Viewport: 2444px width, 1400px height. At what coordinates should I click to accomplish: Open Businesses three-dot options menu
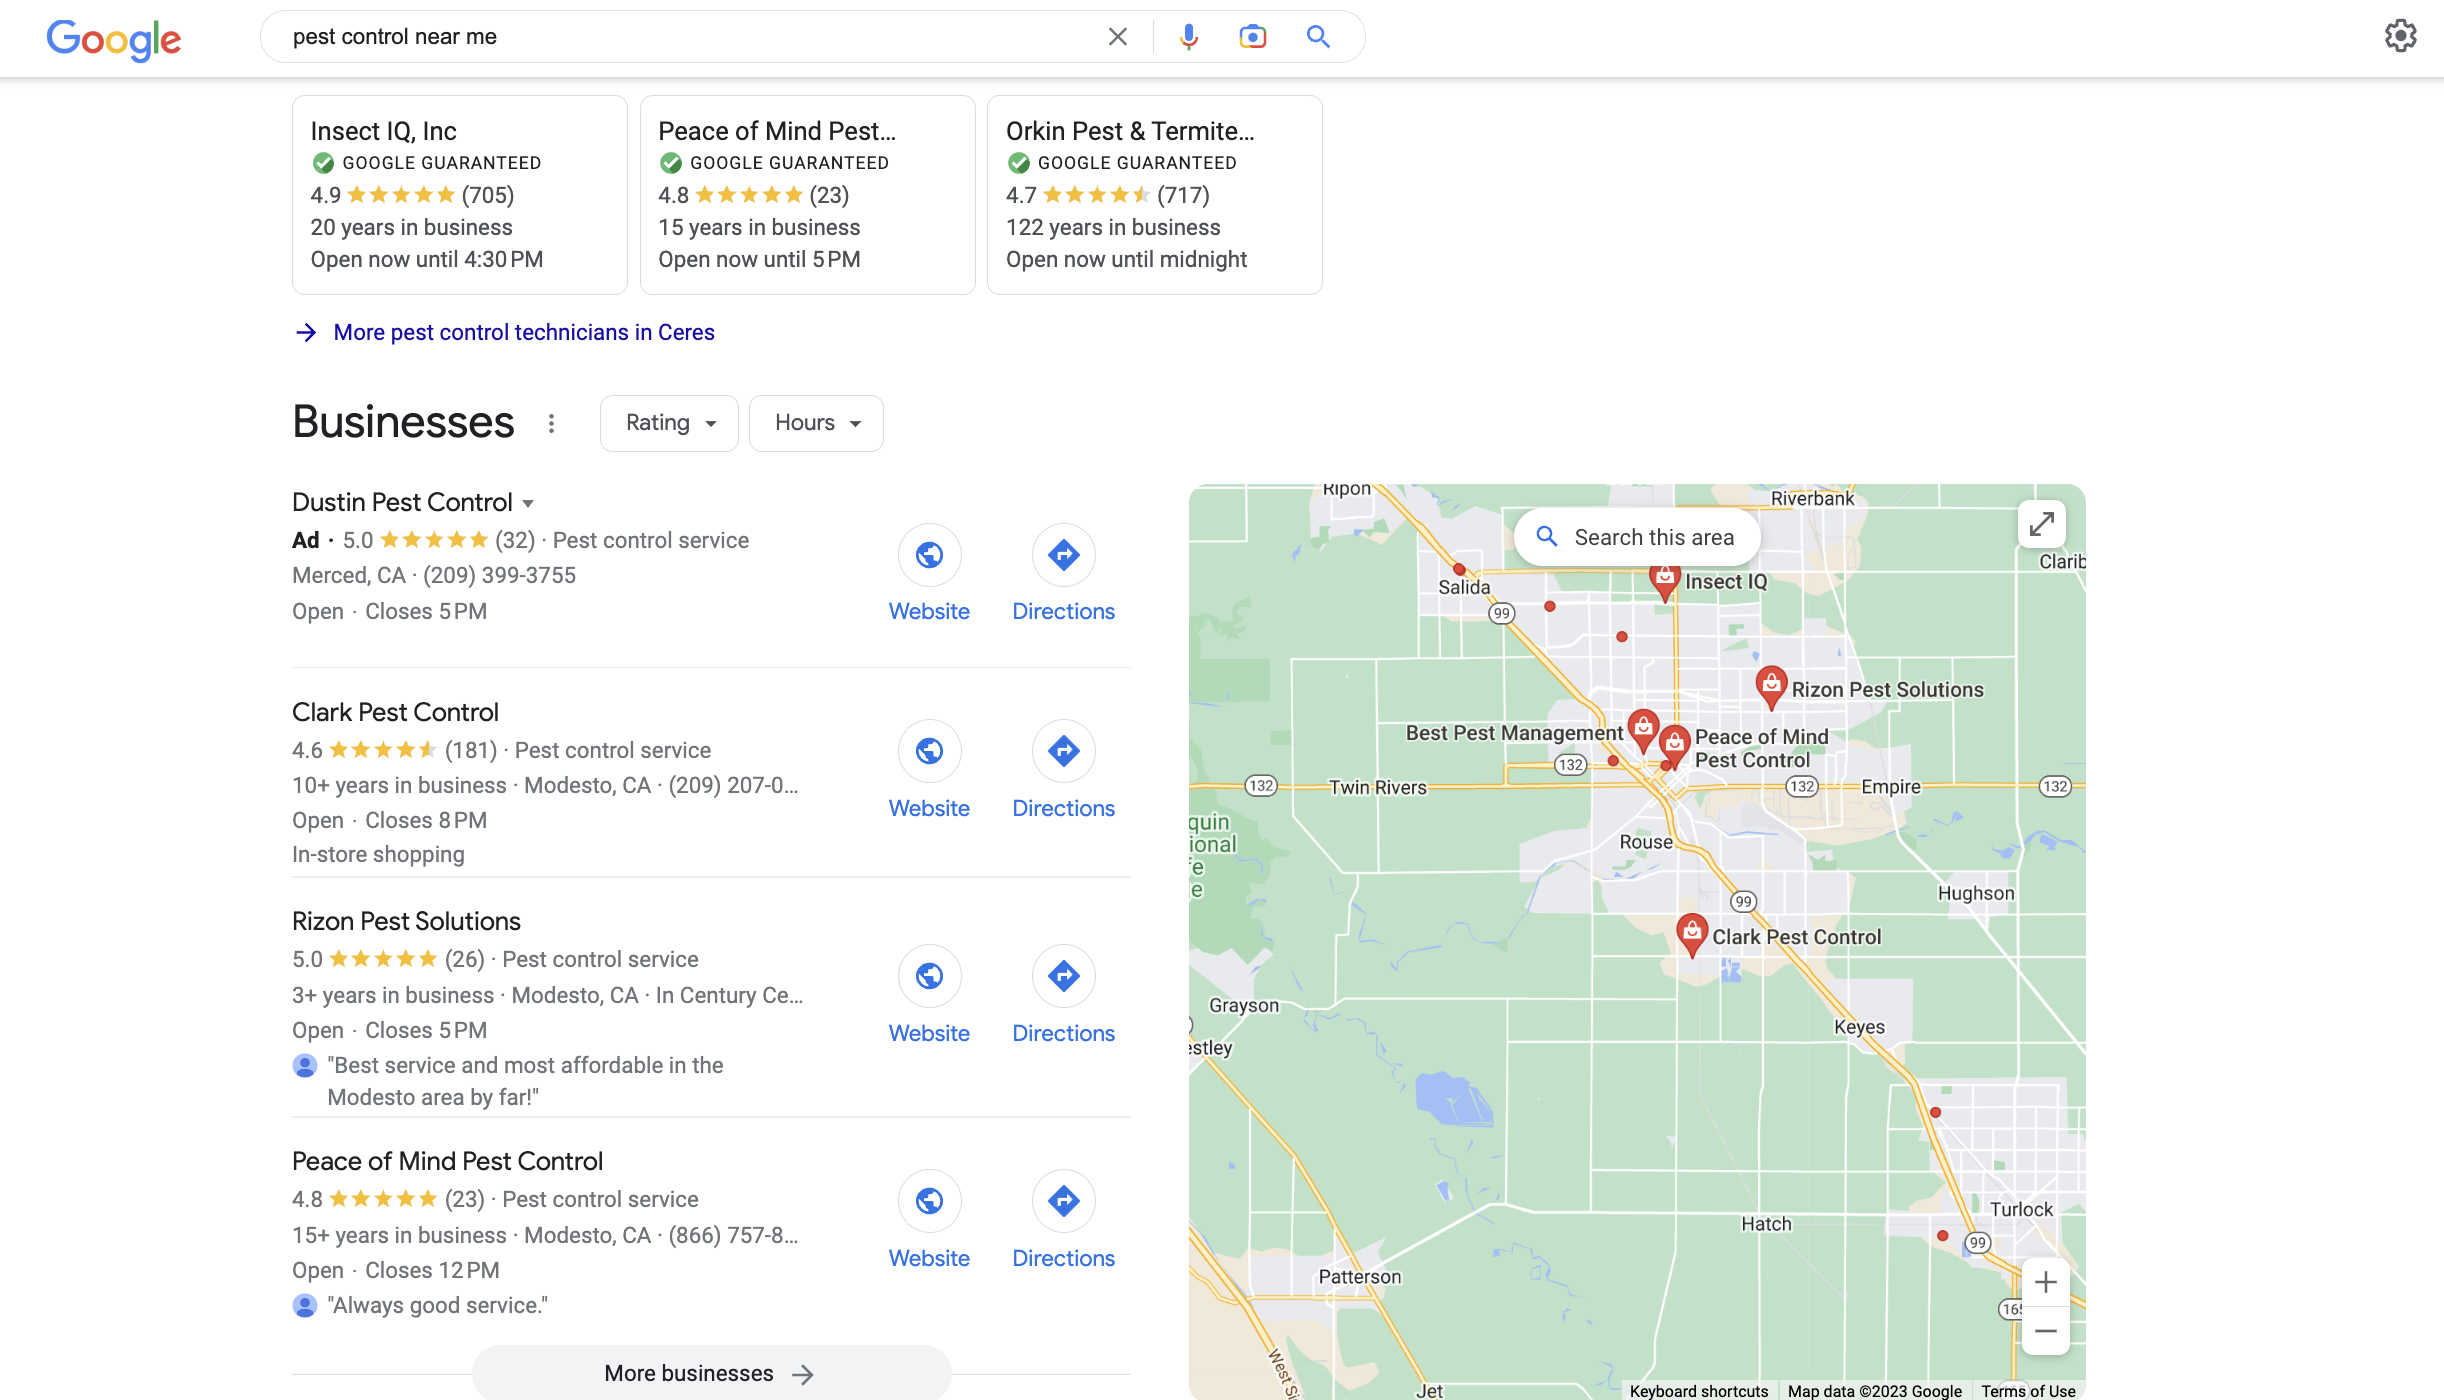[551, 423]
